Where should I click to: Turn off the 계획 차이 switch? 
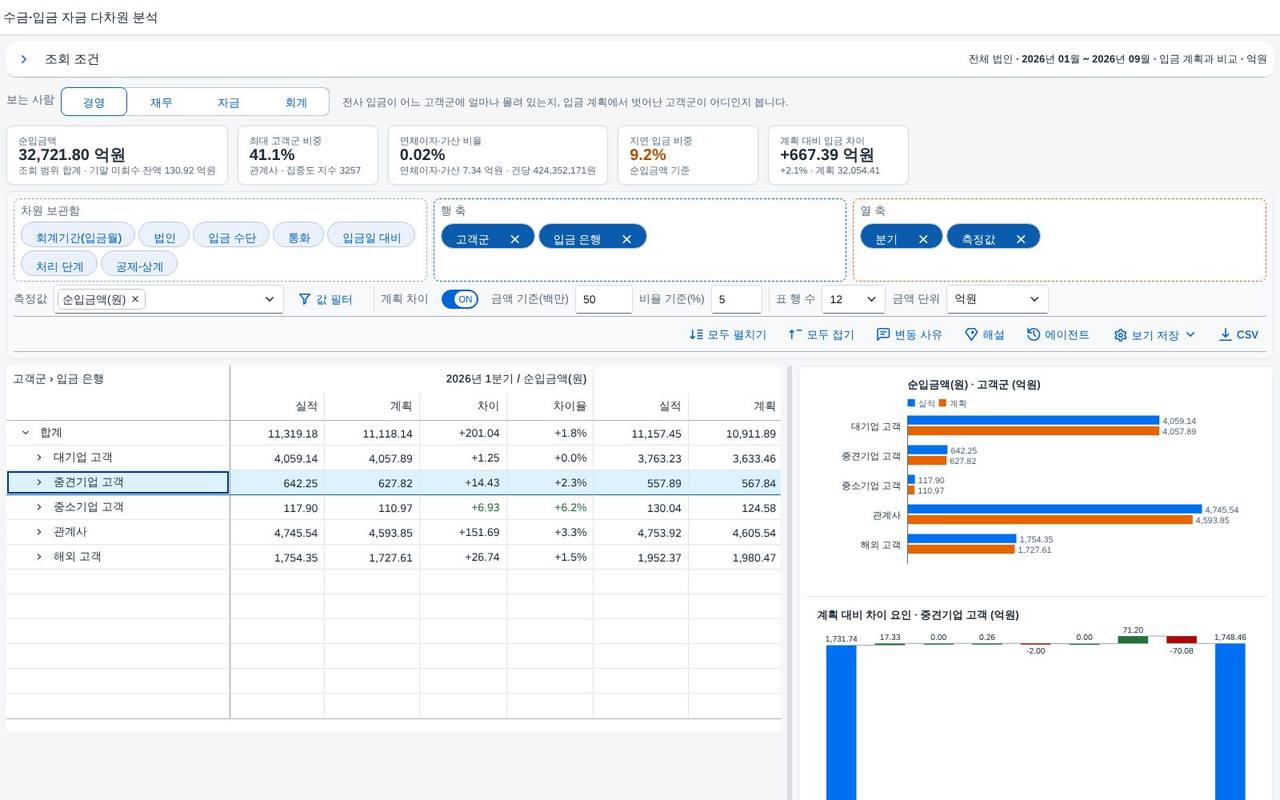pos(460,299)
